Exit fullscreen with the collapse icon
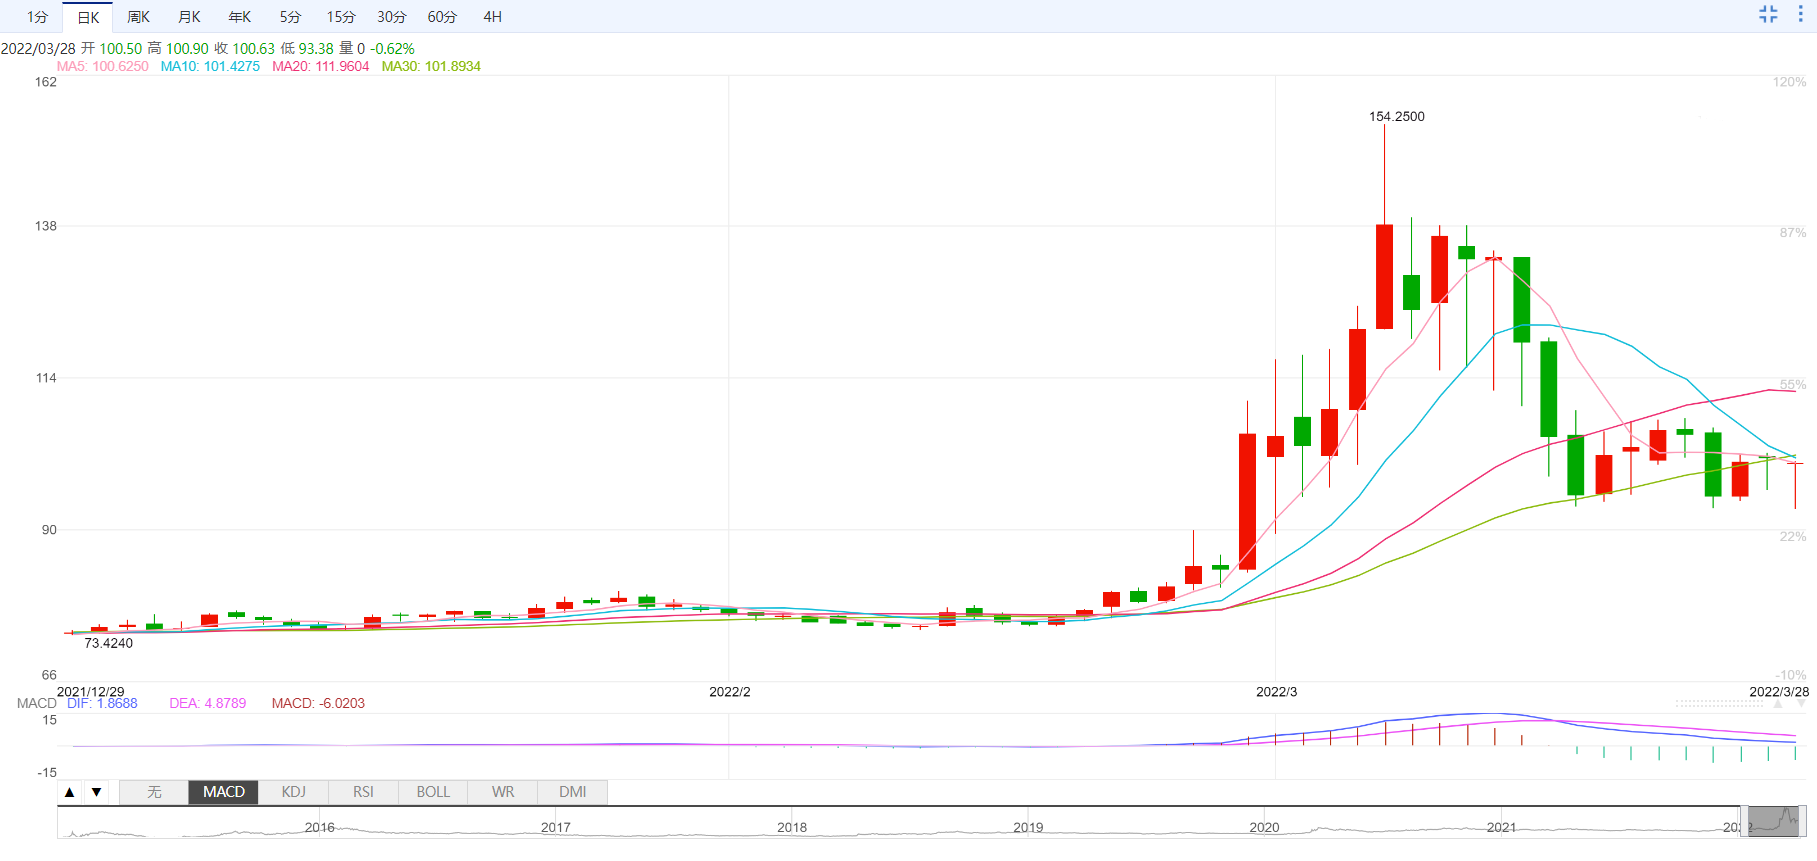 pos(1768,14)
